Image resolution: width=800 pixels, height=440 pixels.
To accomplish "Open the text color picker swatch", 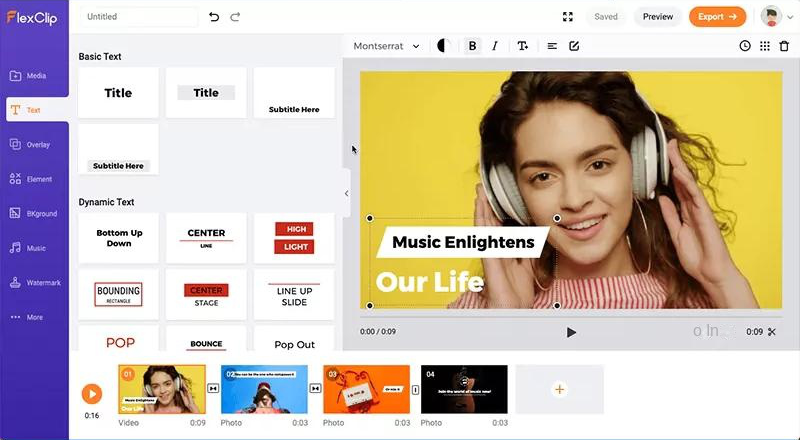I will [444, 46].
